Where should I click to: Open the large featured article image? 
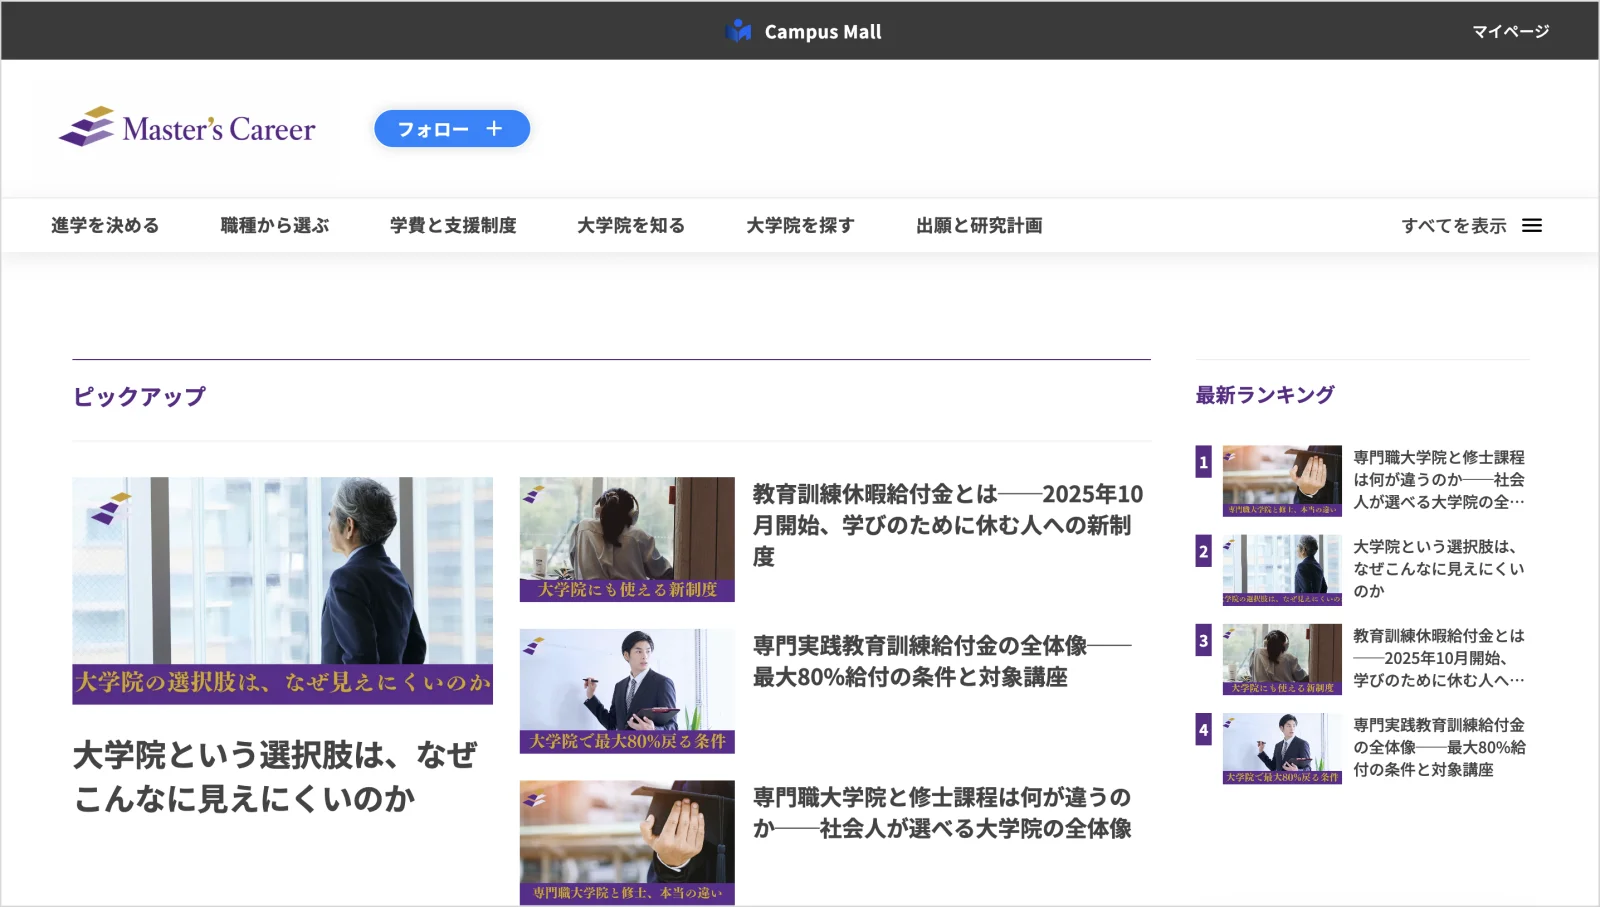coord(282,590)
